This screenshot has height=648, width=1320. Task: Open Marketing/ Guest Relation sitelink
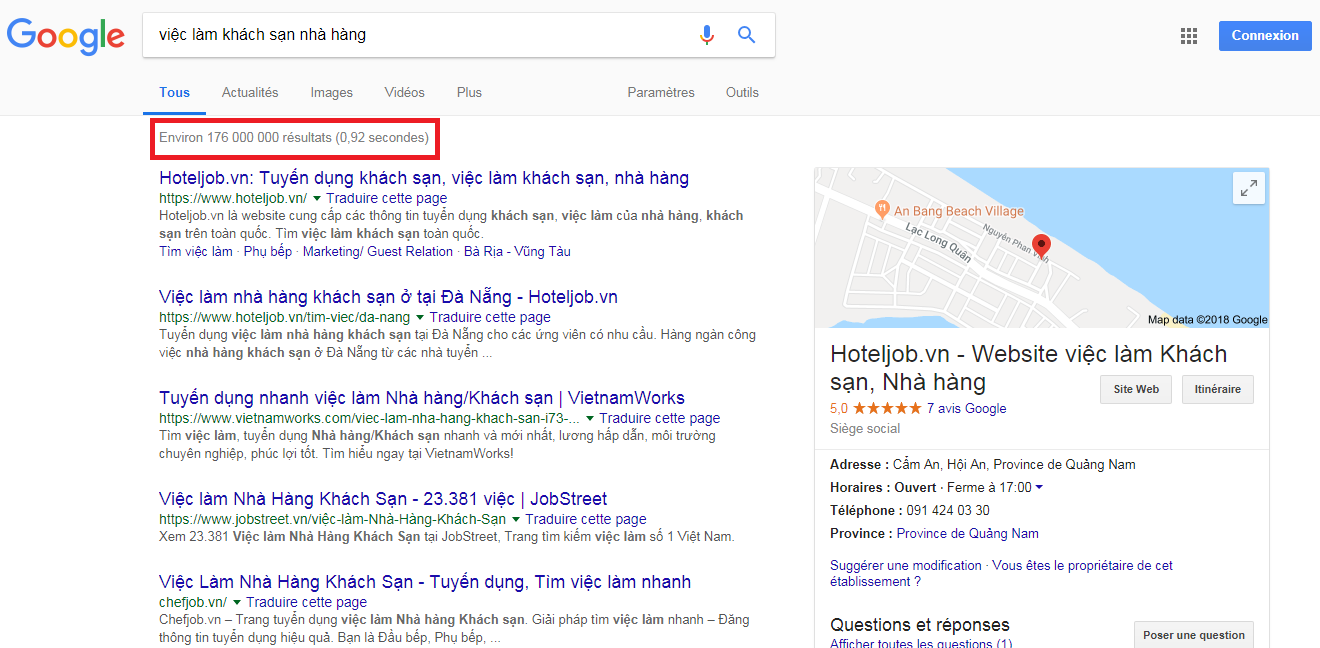coord(378,251)
